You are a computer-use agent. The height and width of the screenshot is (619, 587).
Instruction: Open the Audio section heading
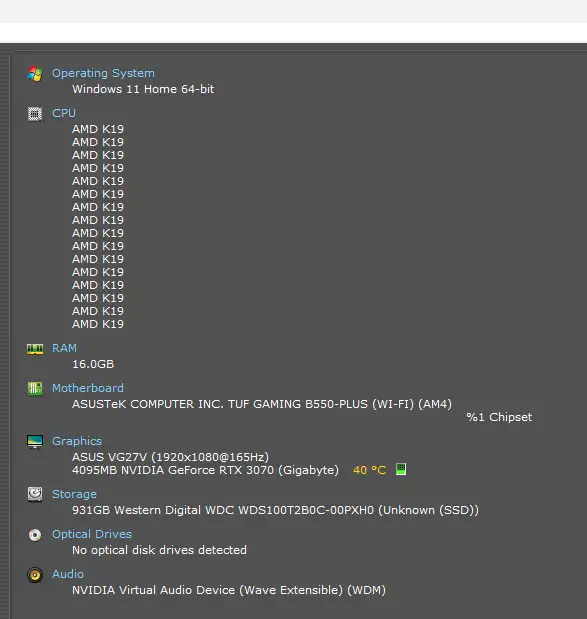68,574
